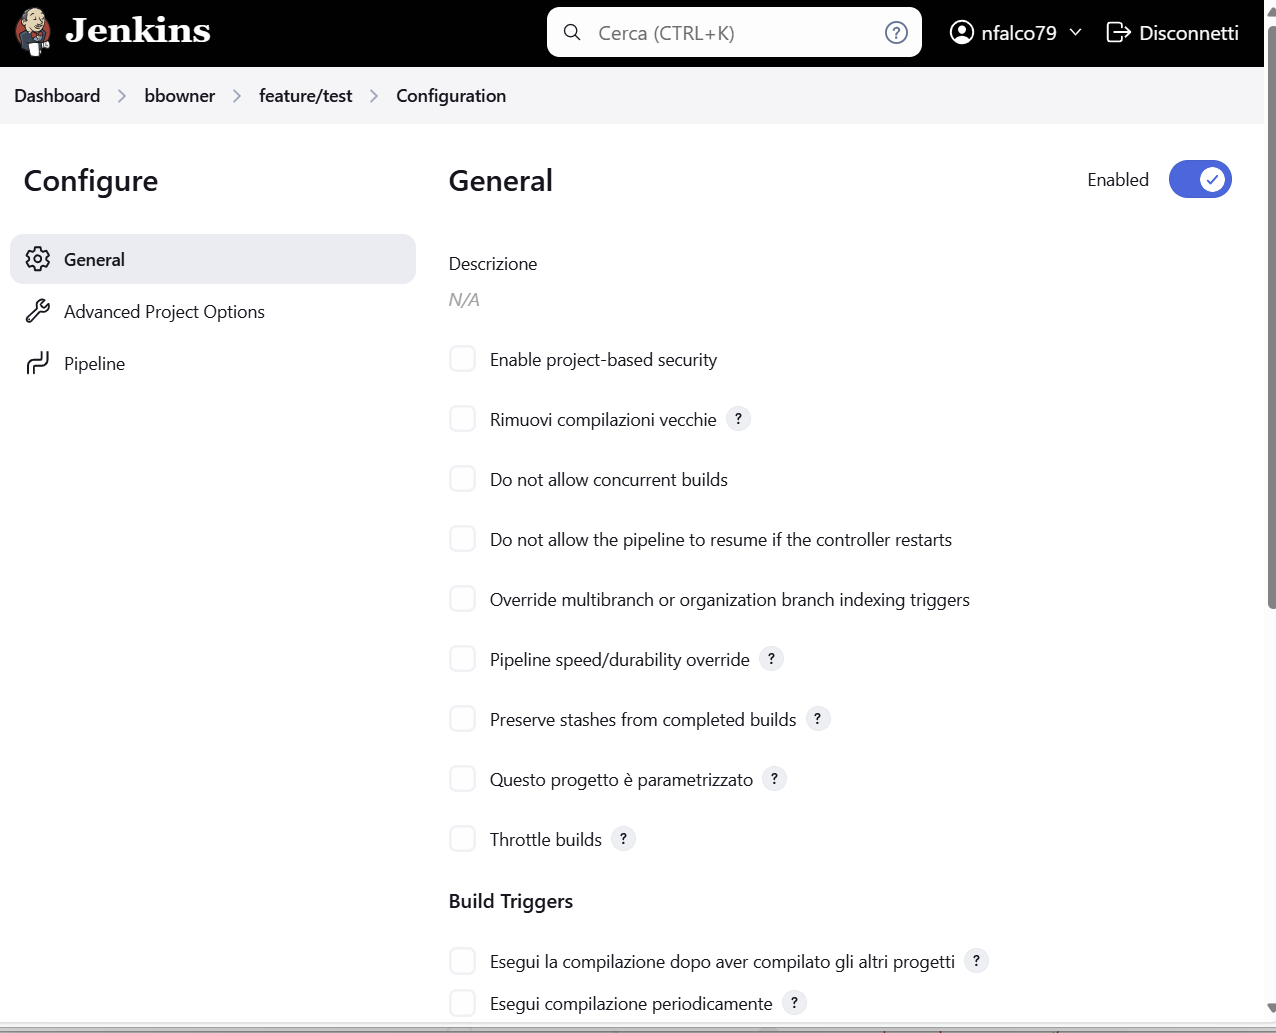This screenshot has height=1033, width=1276.
Task: Click the vertical page scrollbar thumb
Action: (x=1271, y=316)
